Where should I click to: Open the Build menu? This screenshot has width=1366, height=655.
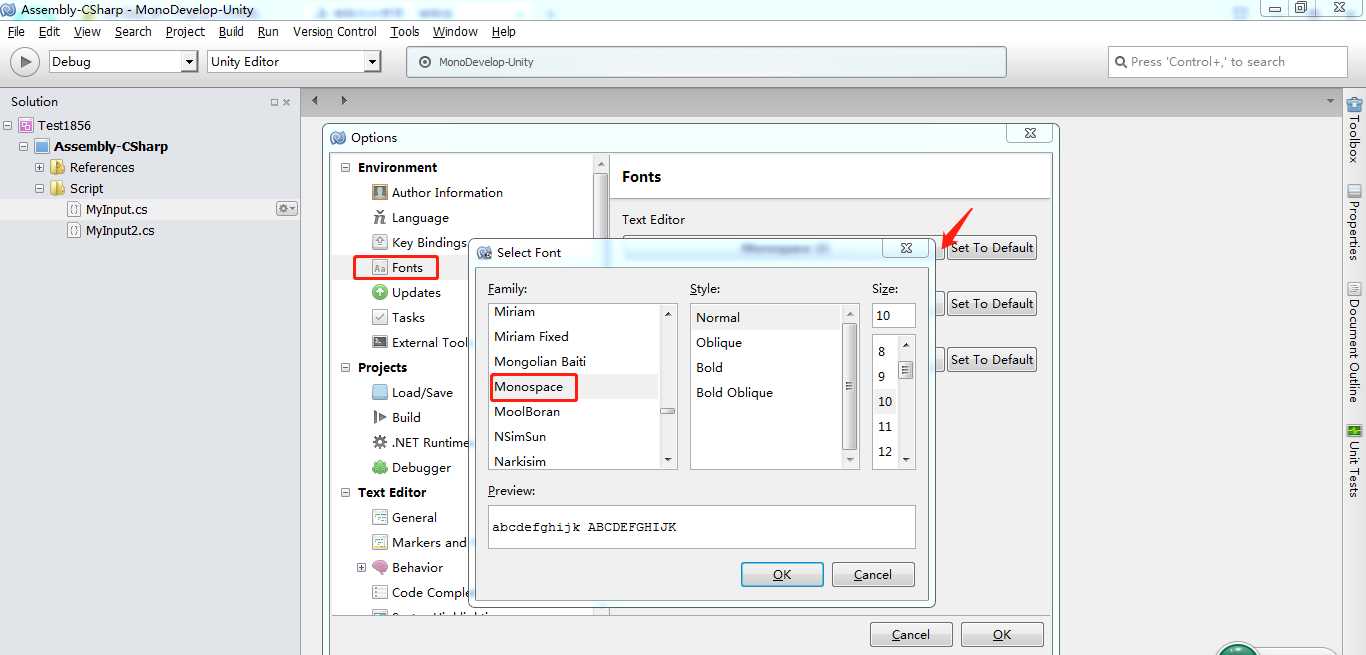point(231,31)
